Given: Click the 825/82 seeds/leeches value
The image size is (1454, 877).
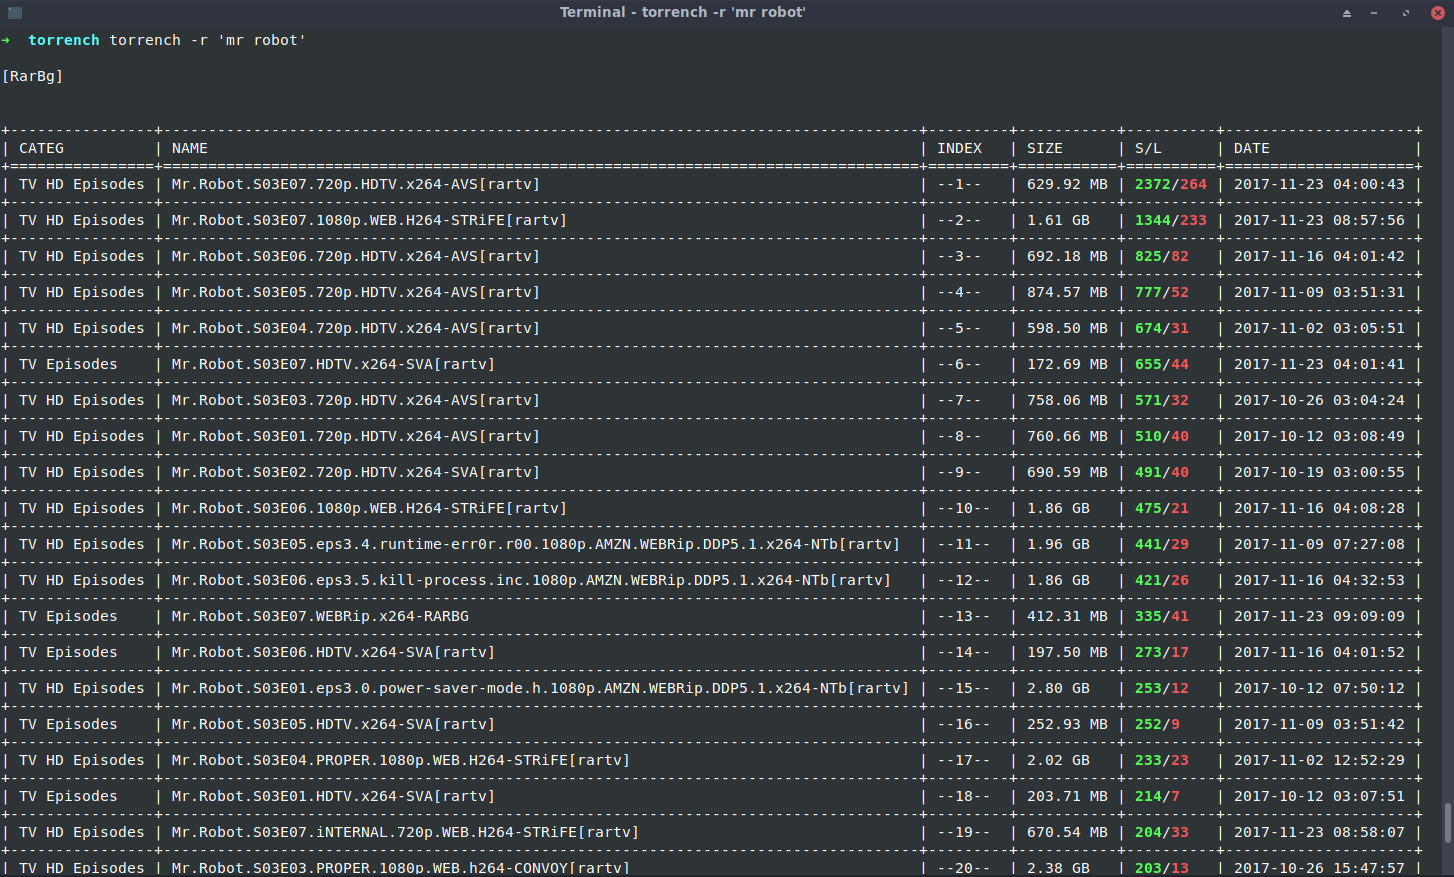Looking at the screenshot, I should pyautogui.click(x=1162, y=256).
